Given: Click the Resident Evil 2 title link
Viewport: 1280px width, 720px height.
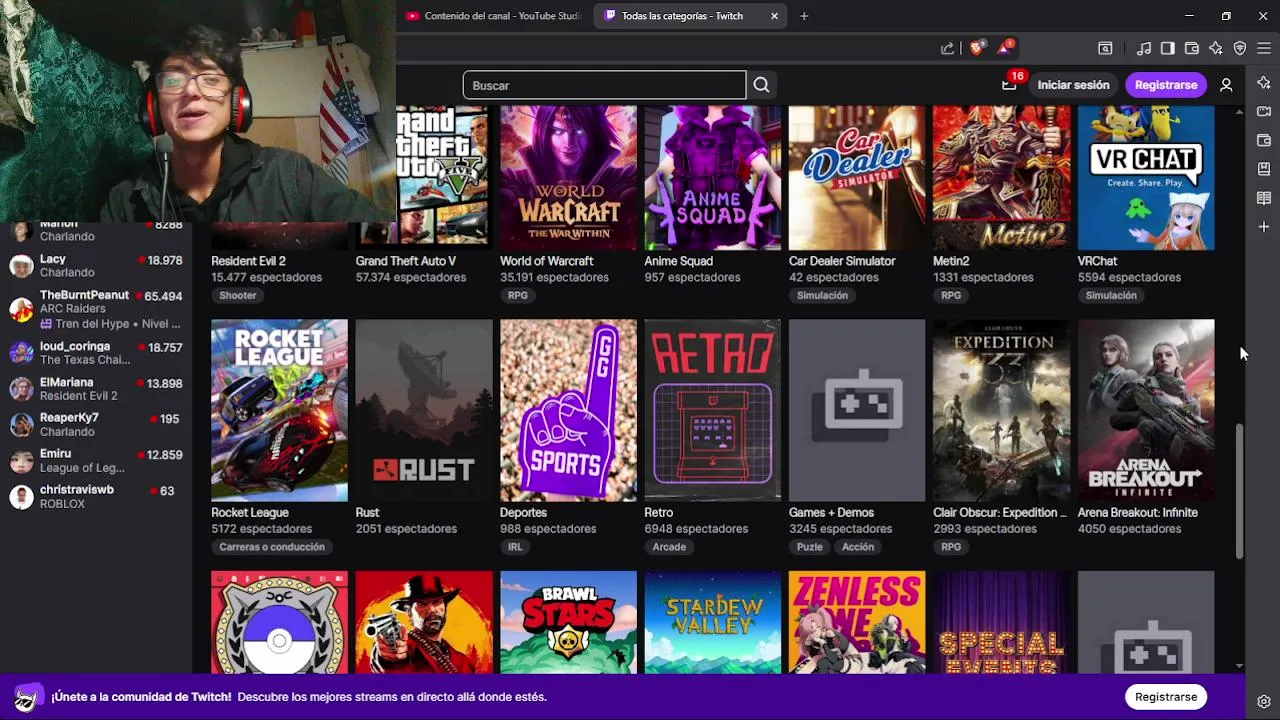Looking at the screenshot, I should (x=248, y=261).
